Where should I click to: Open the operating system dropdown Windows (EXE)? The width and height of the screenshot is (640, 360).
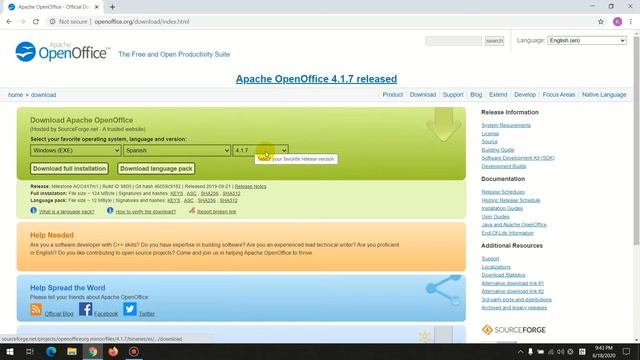76,150
